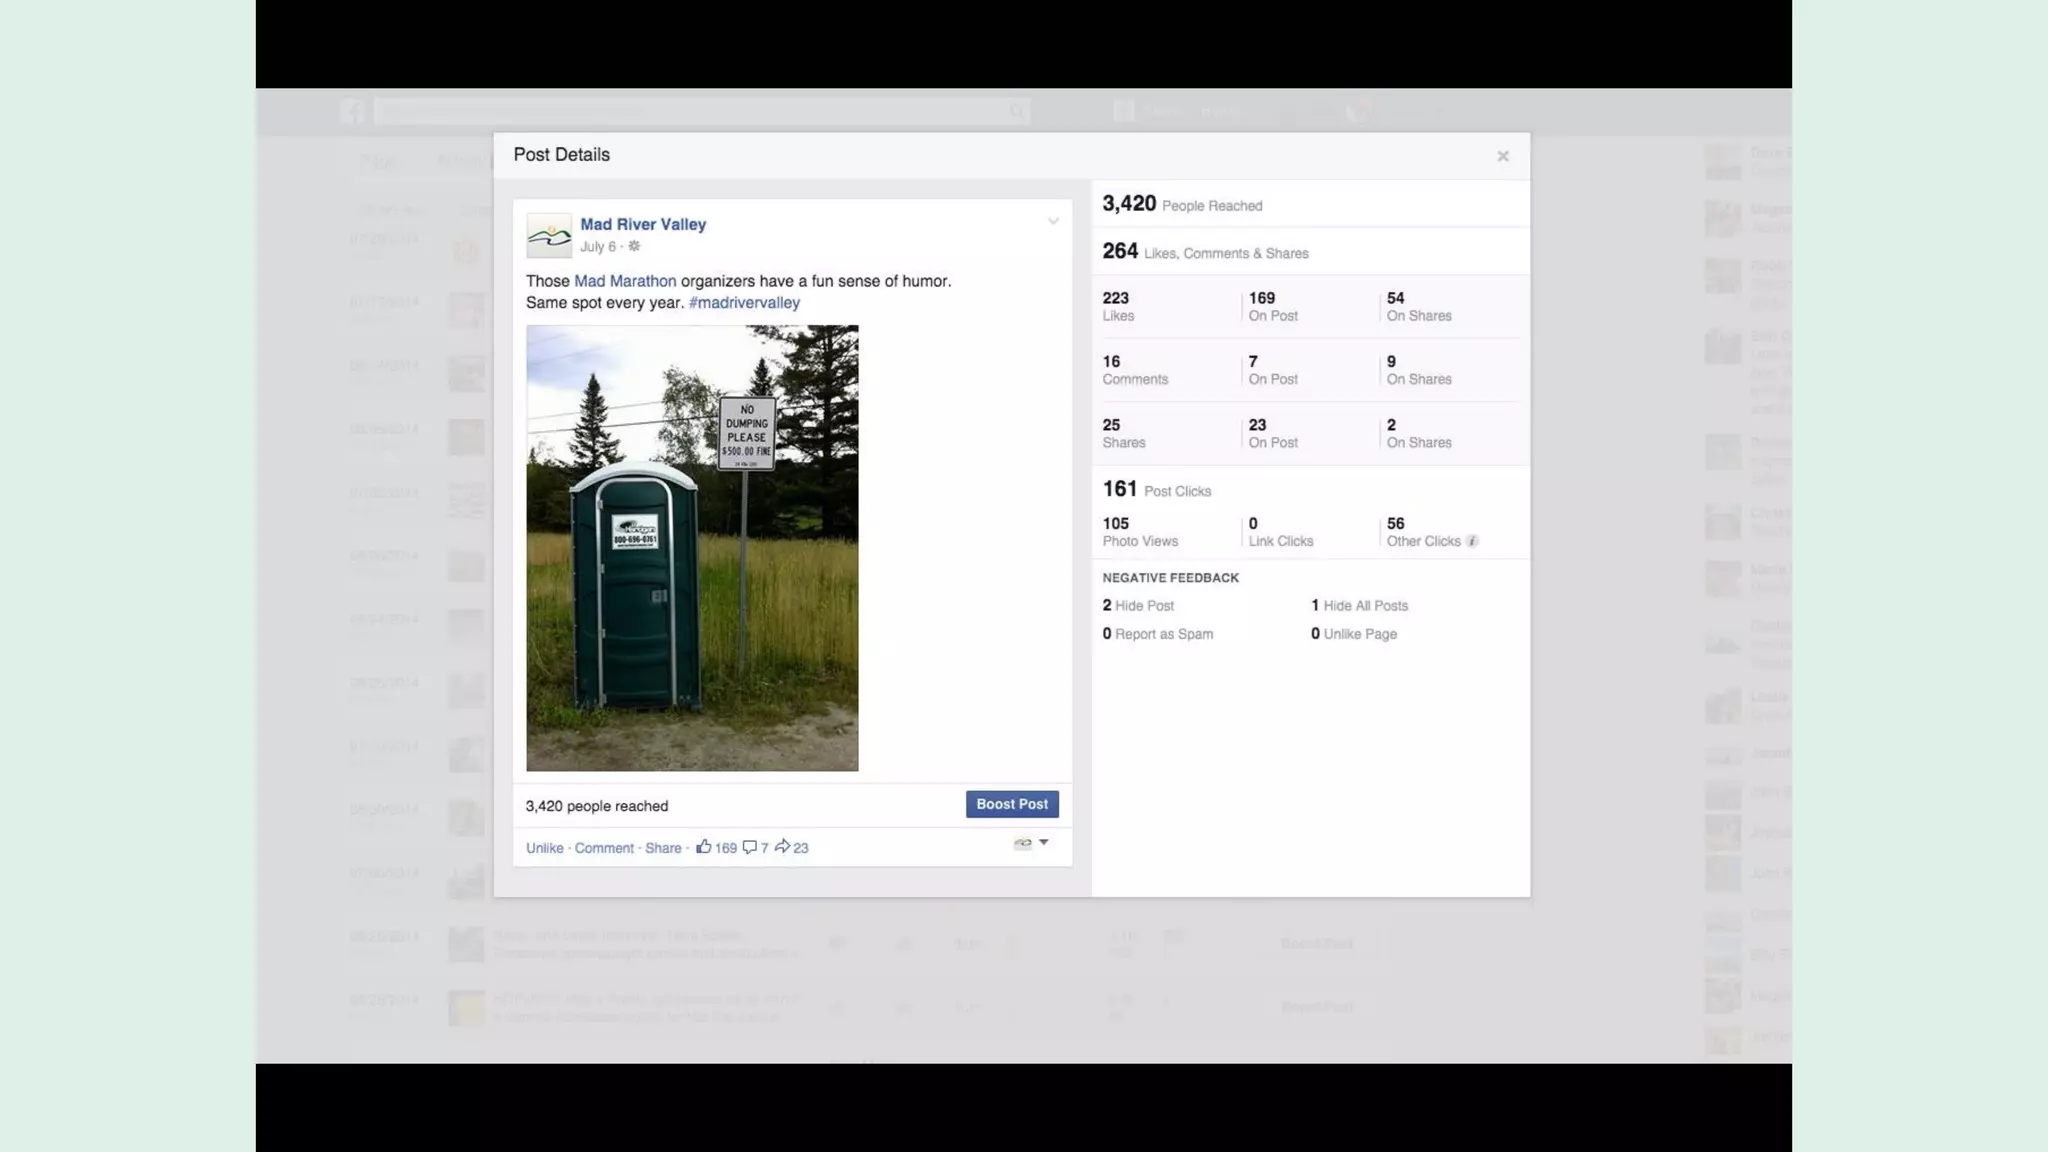The width and height of the screenshot is (2048, 1152).
Task: Open the portable toilet photo
Action: [x=692, y=548]
